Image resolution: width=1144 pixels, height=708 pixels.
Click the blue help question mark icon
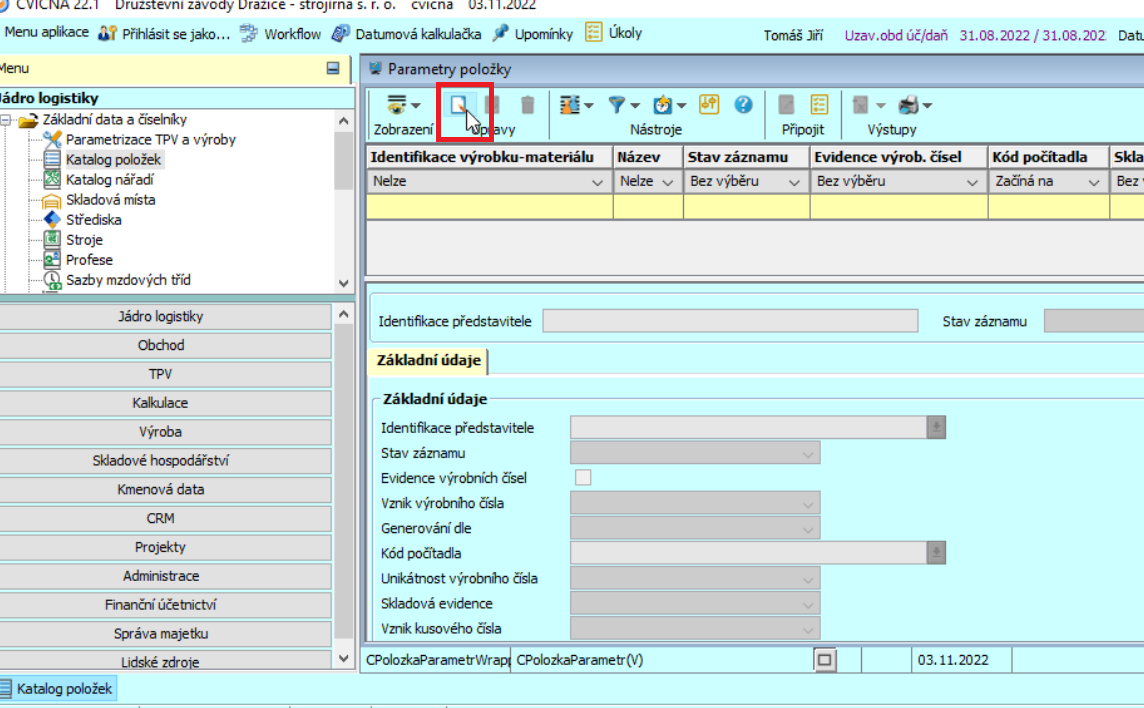pos(743,104)
